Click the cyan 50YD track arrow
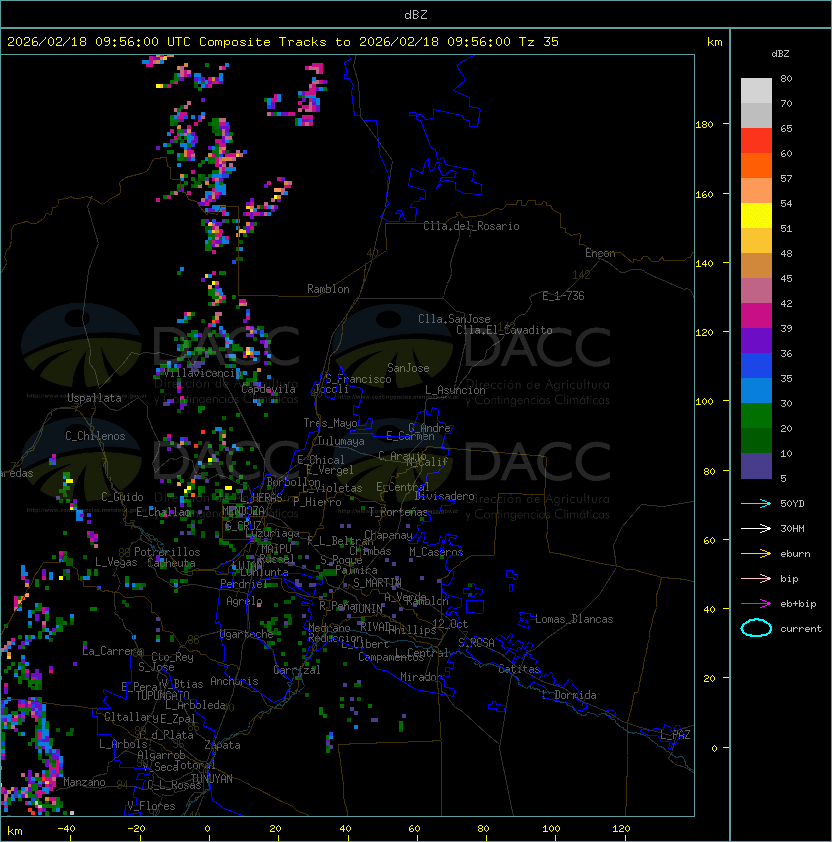 click(x=756, y=503)
